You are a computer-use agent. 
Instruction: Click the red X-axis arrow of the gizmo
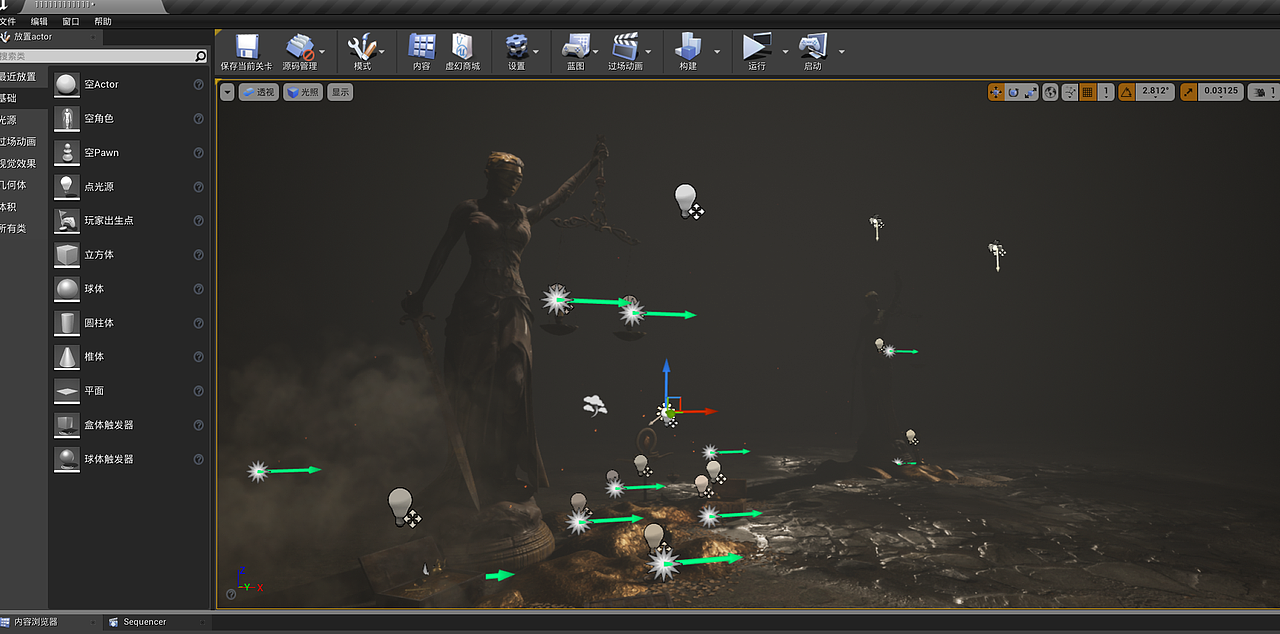700,411
